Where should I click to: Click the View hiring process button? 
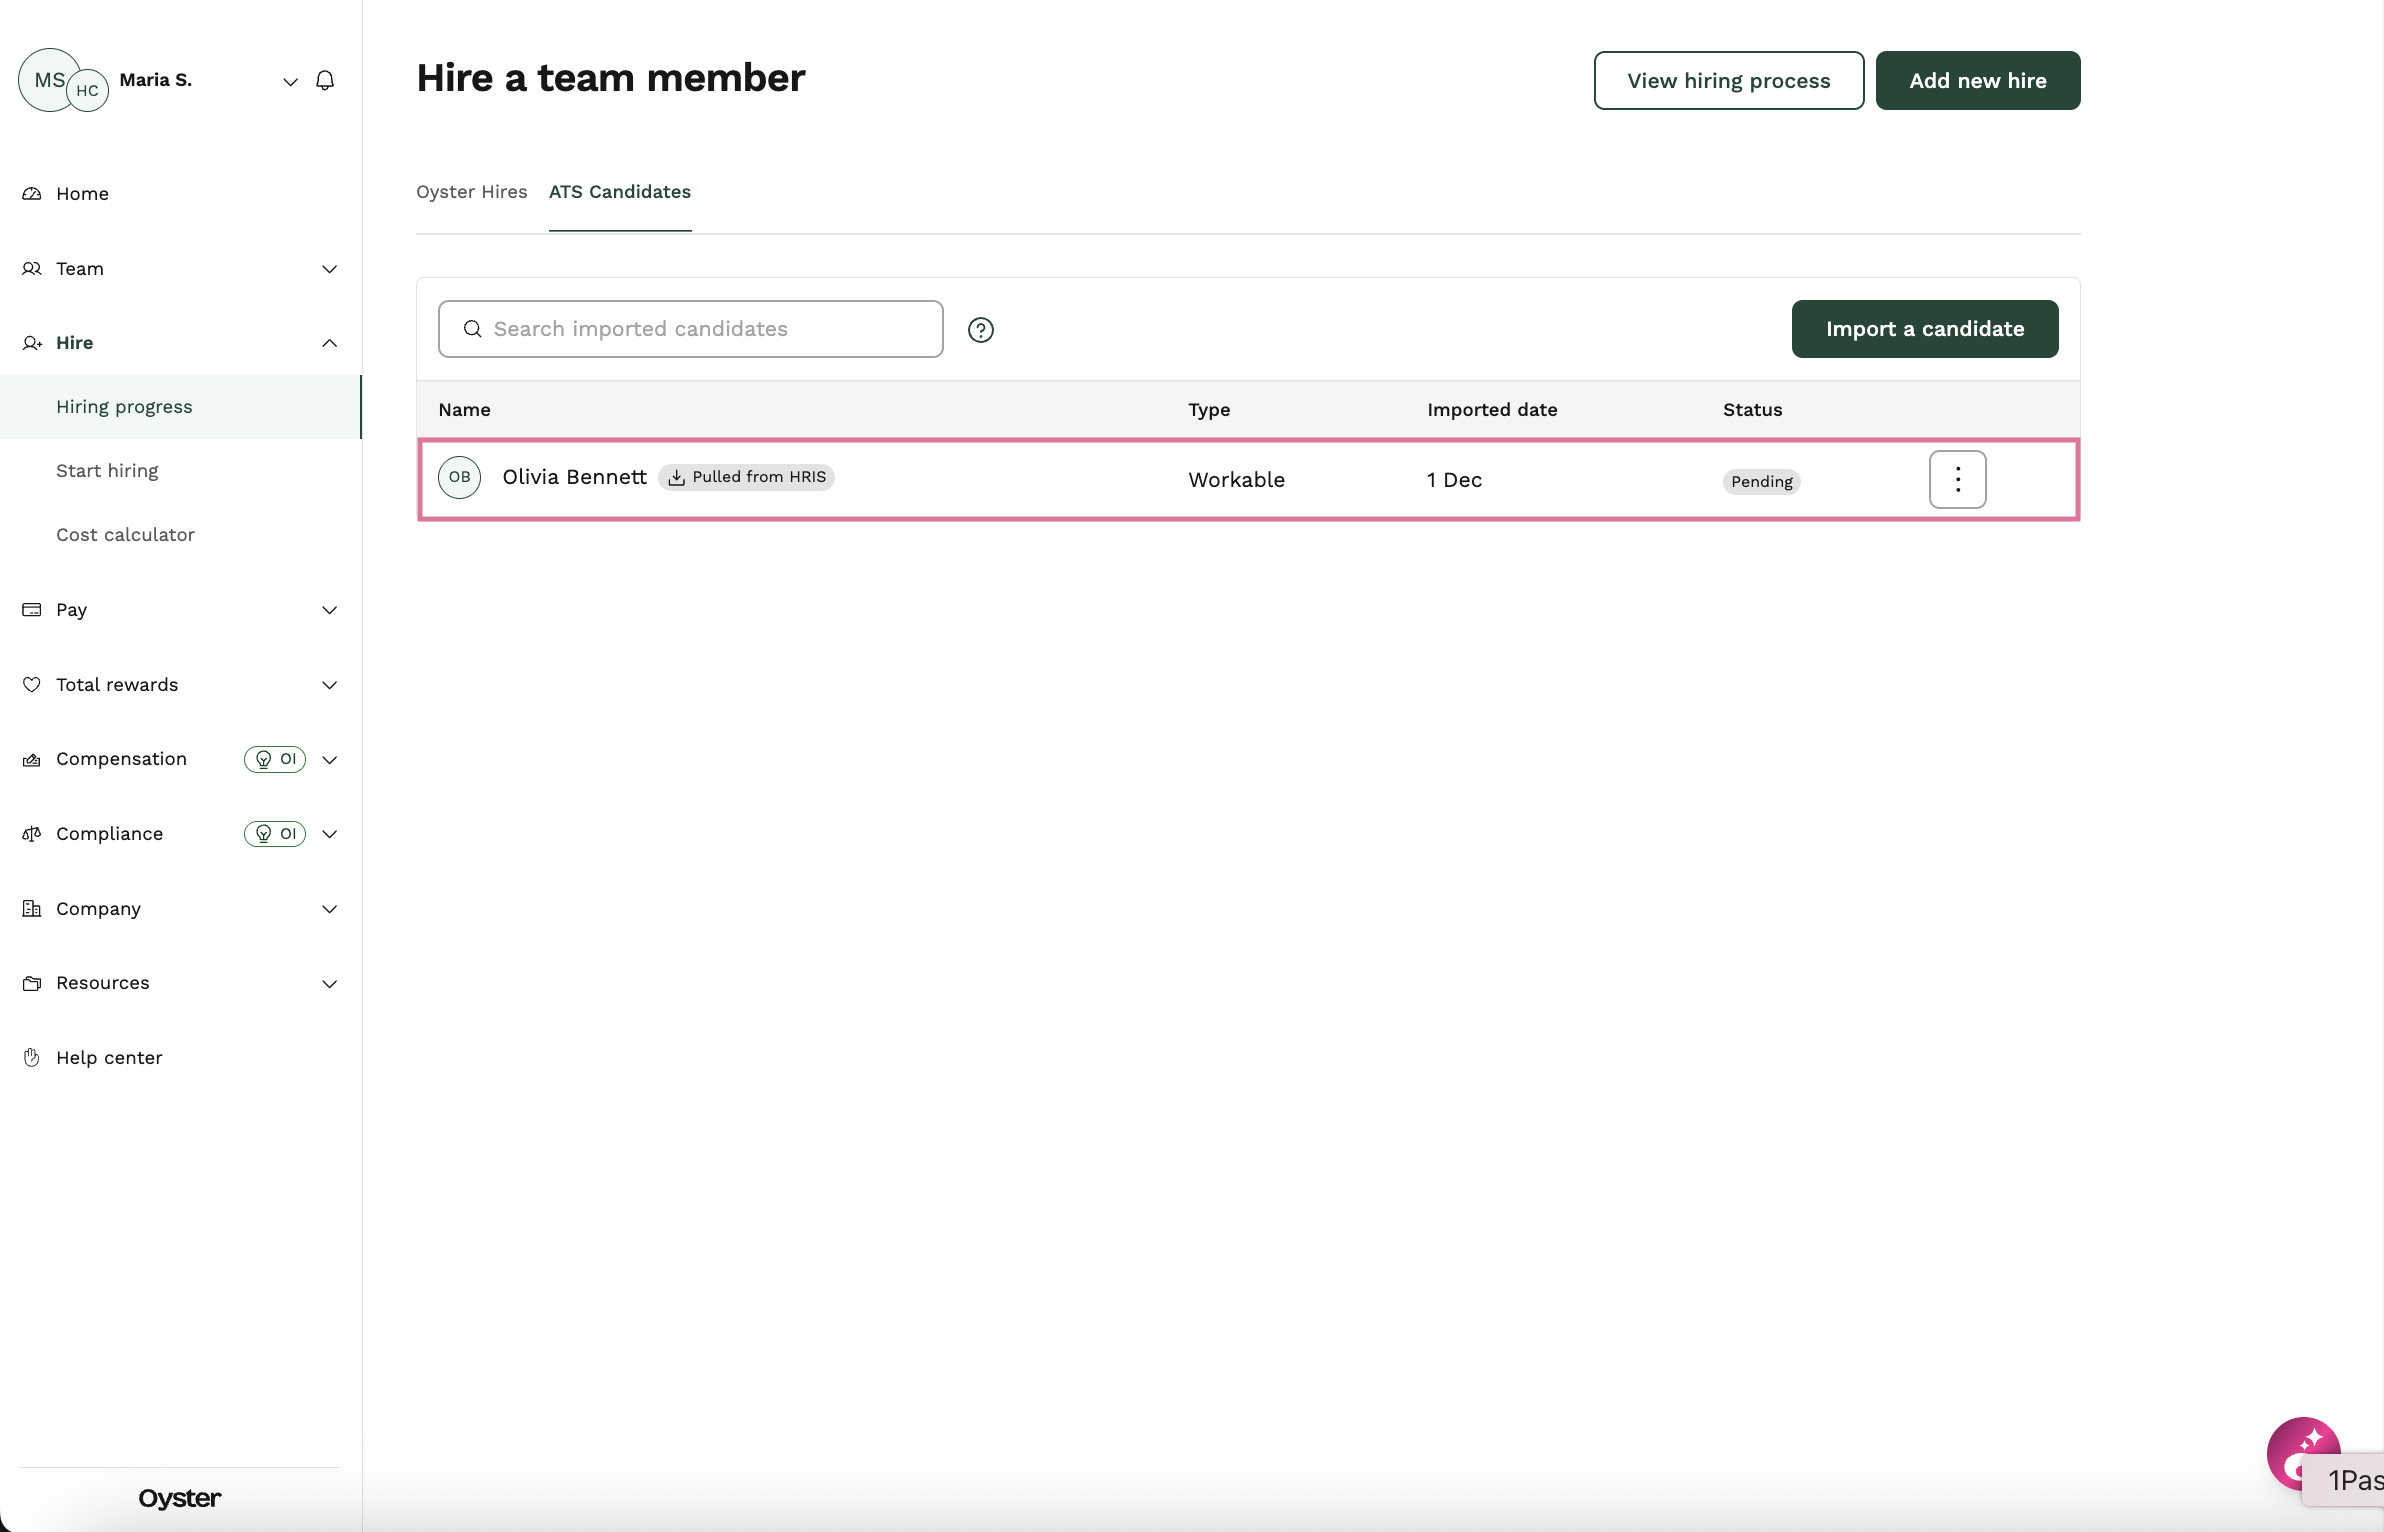click(1728, 81)
